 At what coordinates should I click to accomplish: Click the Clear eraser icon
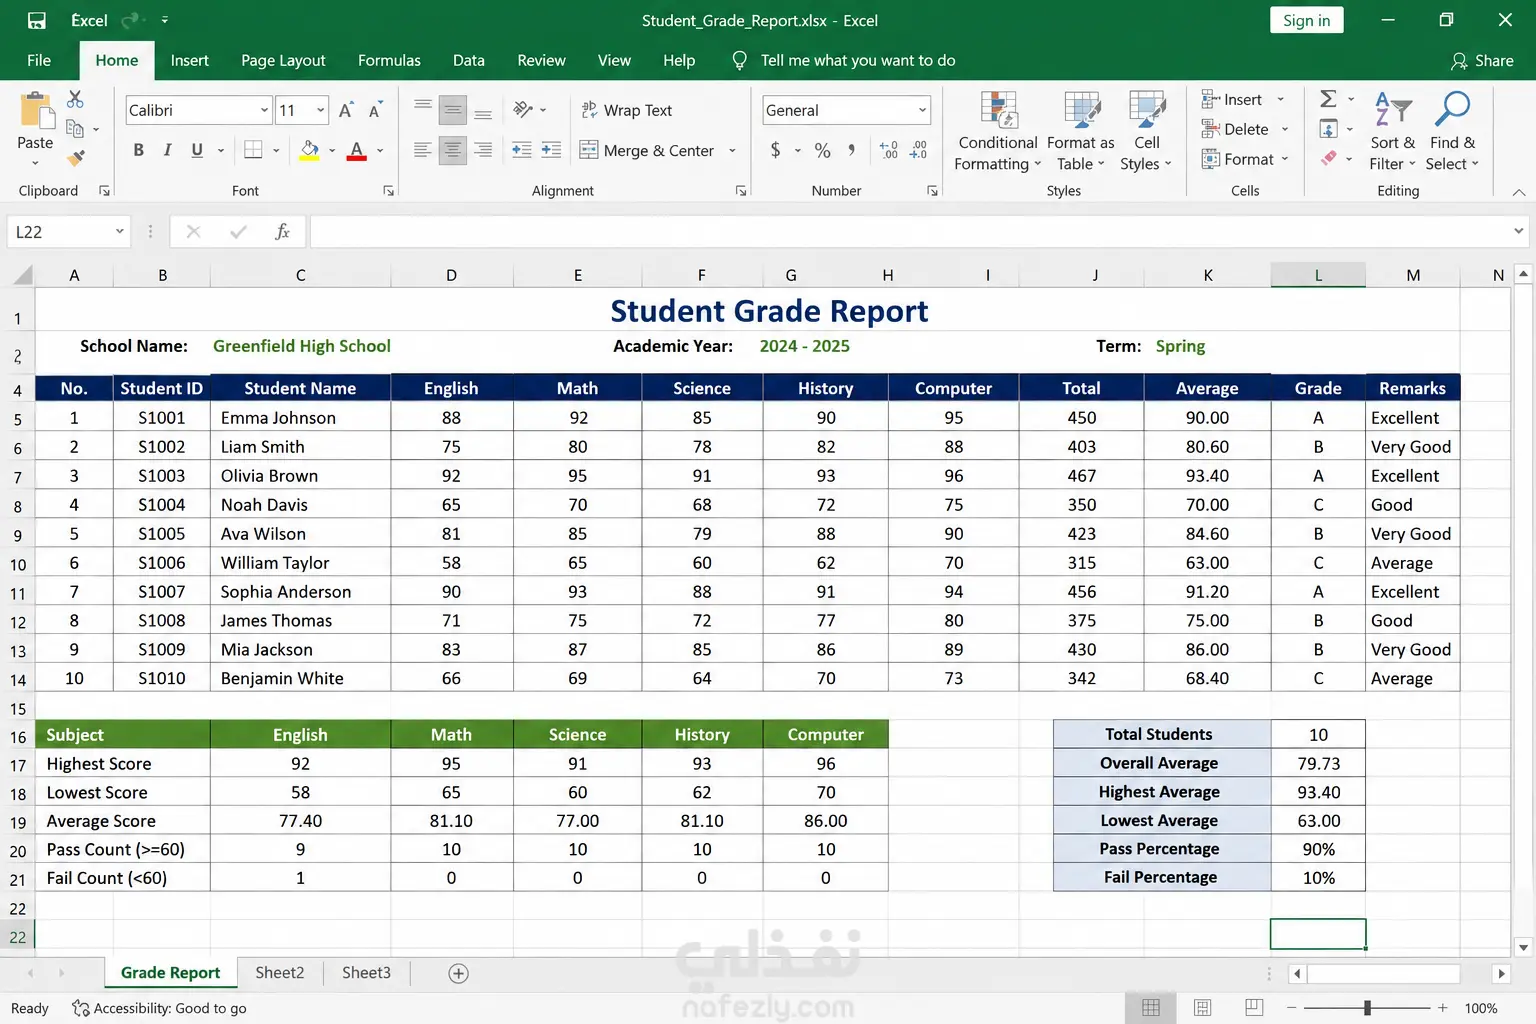pos(1328,158)
